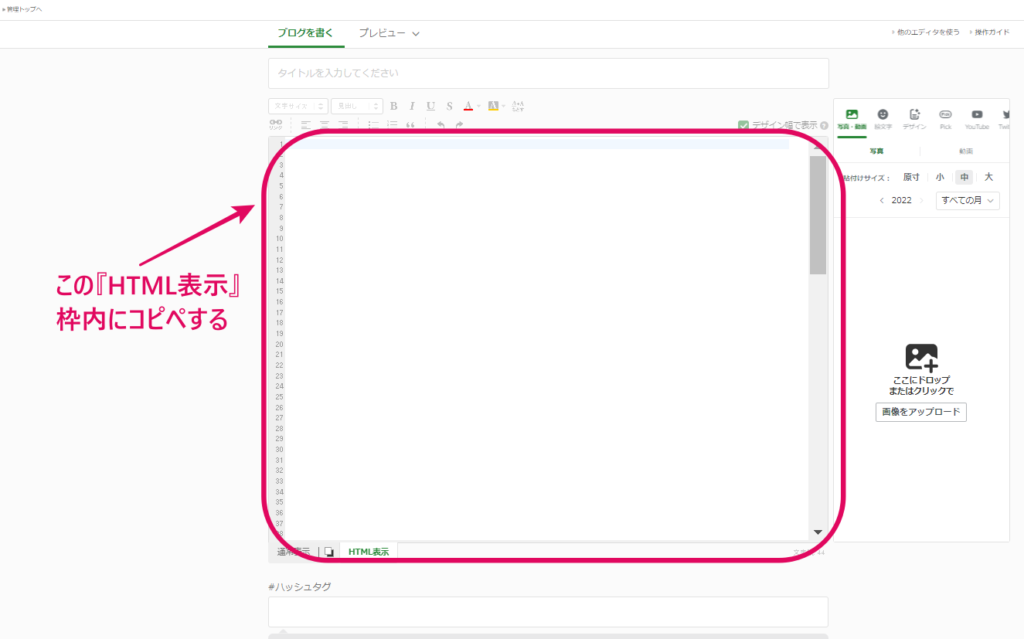Underline text with the U icon
The width and height of the screenshot is (1024, 639).
(x=430, y=106)
